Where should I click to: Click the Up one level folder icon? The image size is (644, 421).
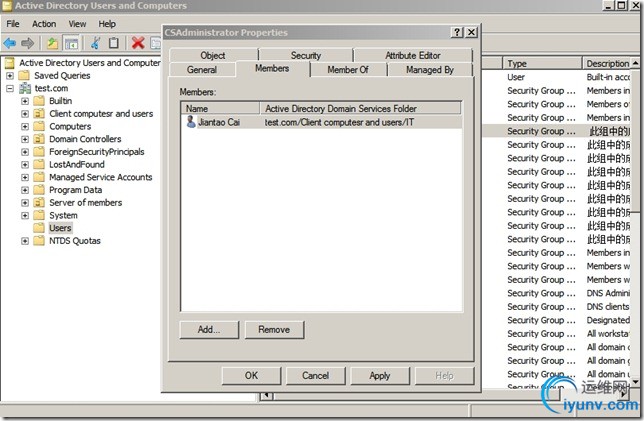click(52, 43)
